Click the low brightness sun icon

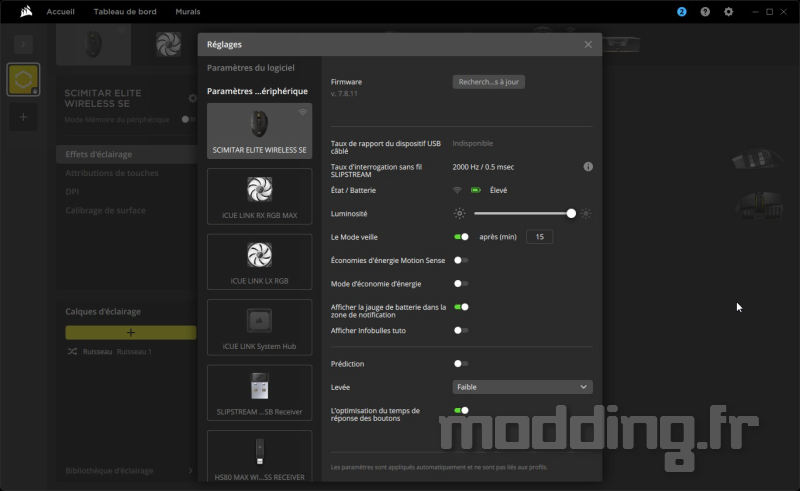[x=460, y=213]
